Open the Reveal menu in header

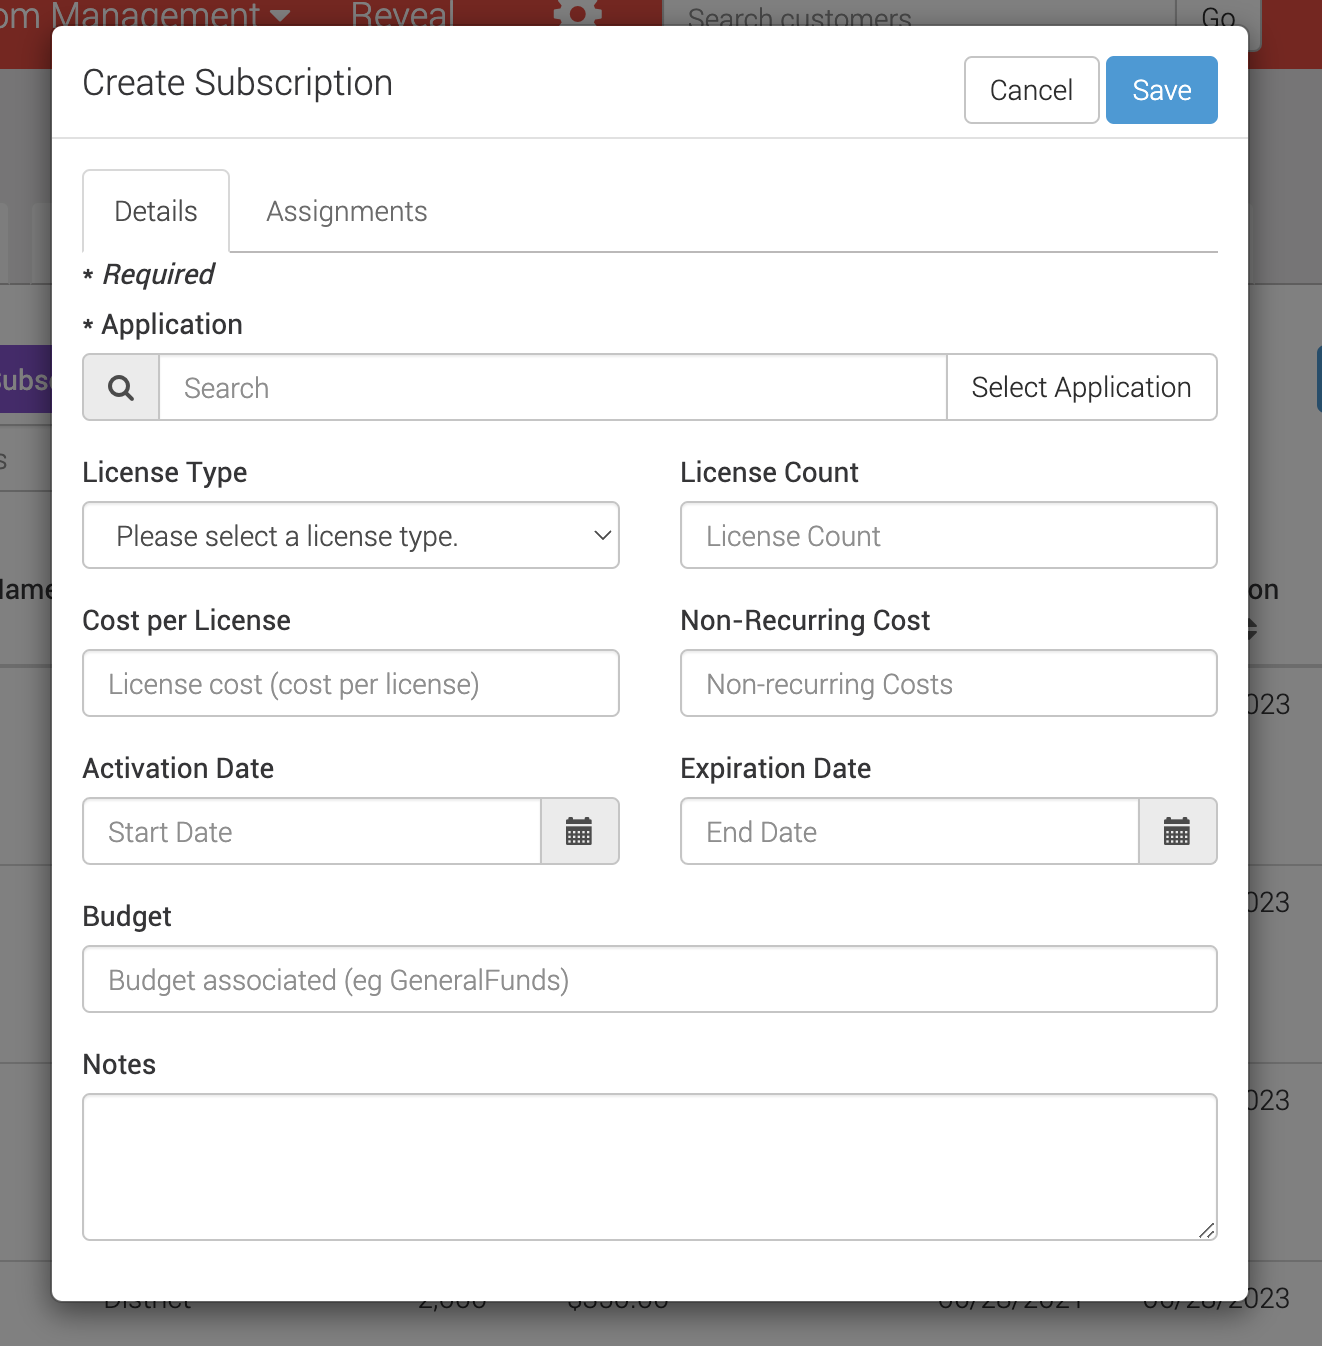click(x=402, y=13)
